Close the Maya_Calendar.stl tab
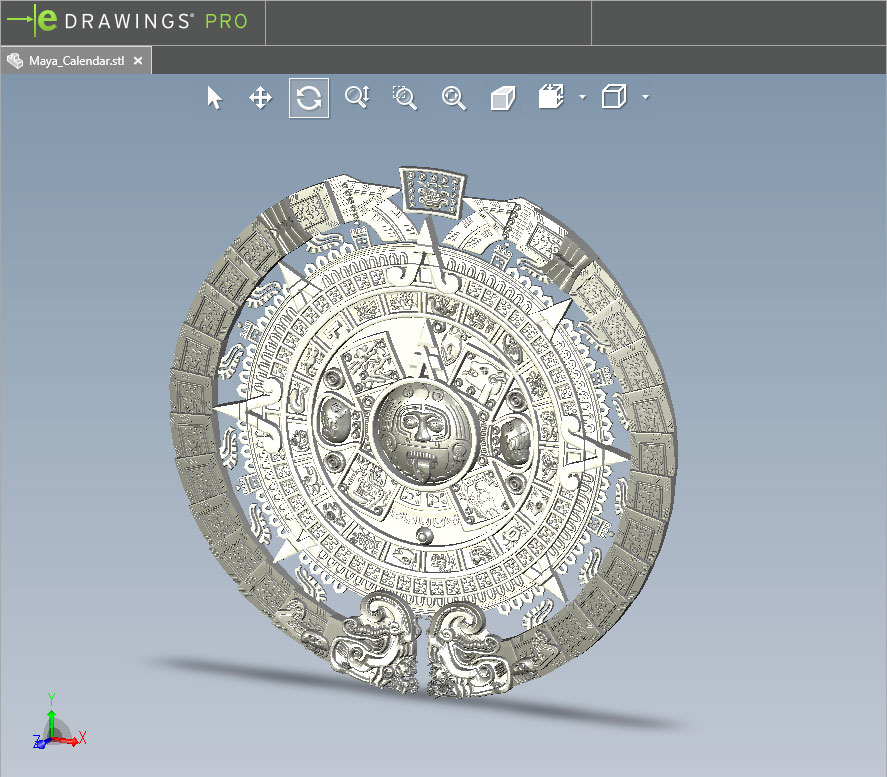The height and width of the screenshot is (777, 887). 138,61
